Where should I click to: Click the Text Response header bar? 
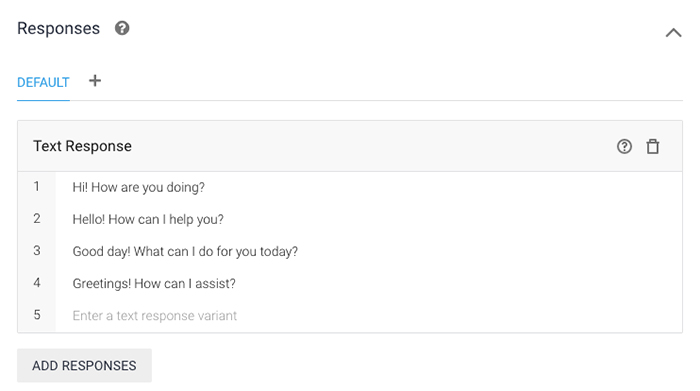click(x=350, y=146)
